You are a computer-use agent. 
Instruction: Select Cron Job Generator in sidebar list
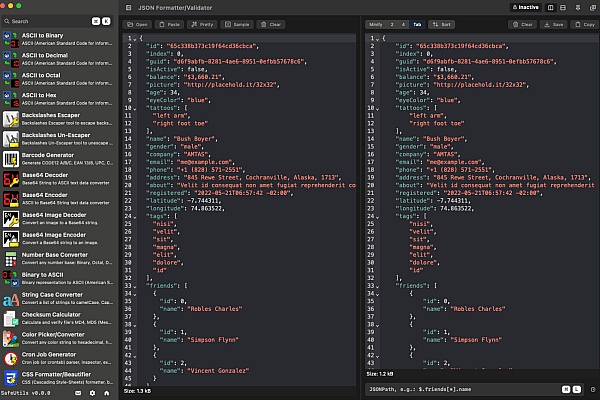59,358
